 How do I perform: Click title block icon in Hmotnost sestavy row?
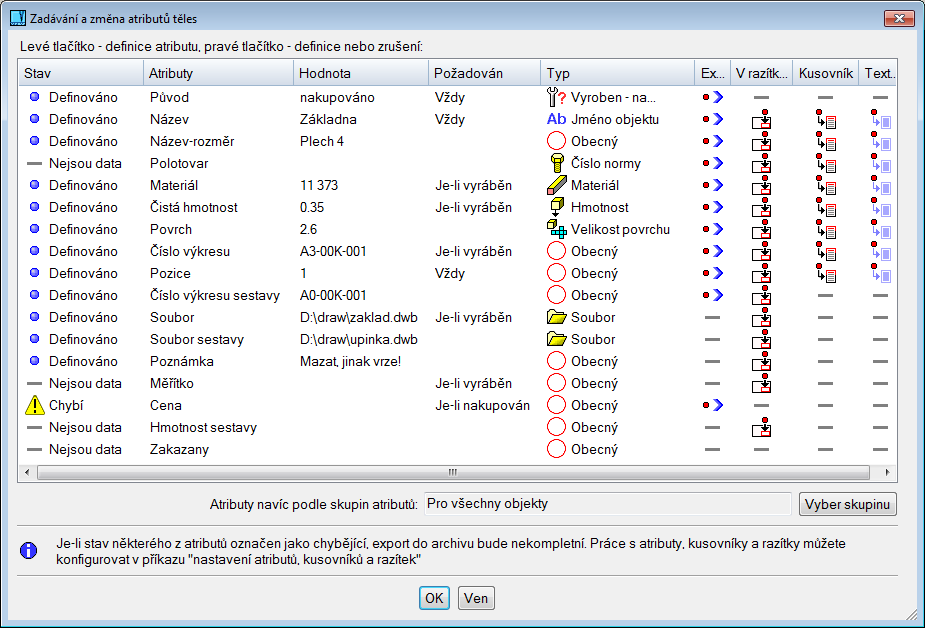pos(762,427)
